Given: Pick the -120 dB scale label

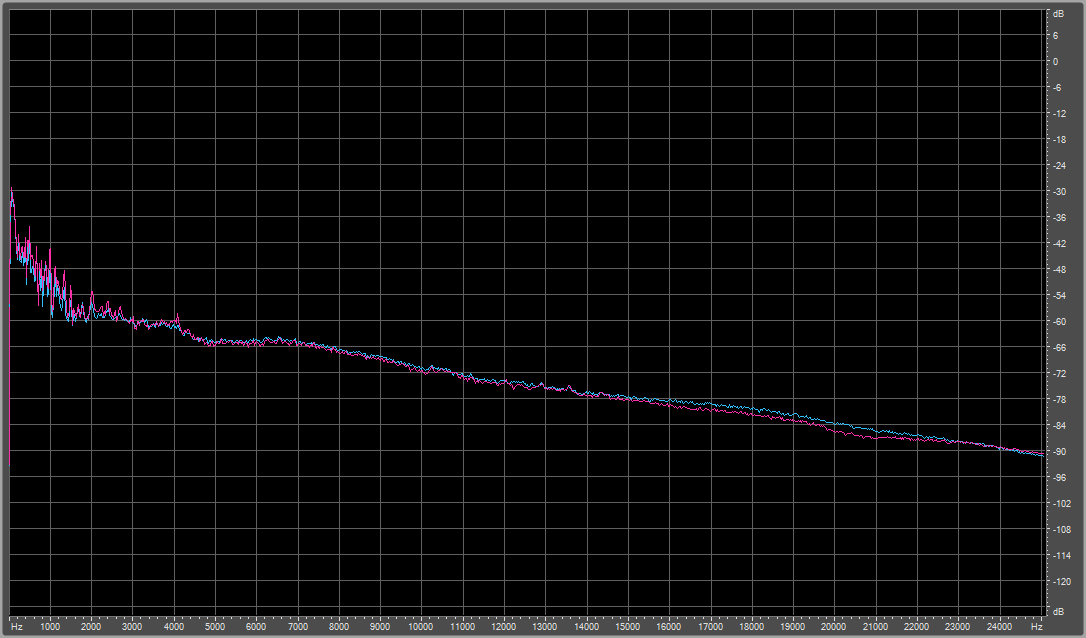Looking at the screenshot, I should [1061, 581].
